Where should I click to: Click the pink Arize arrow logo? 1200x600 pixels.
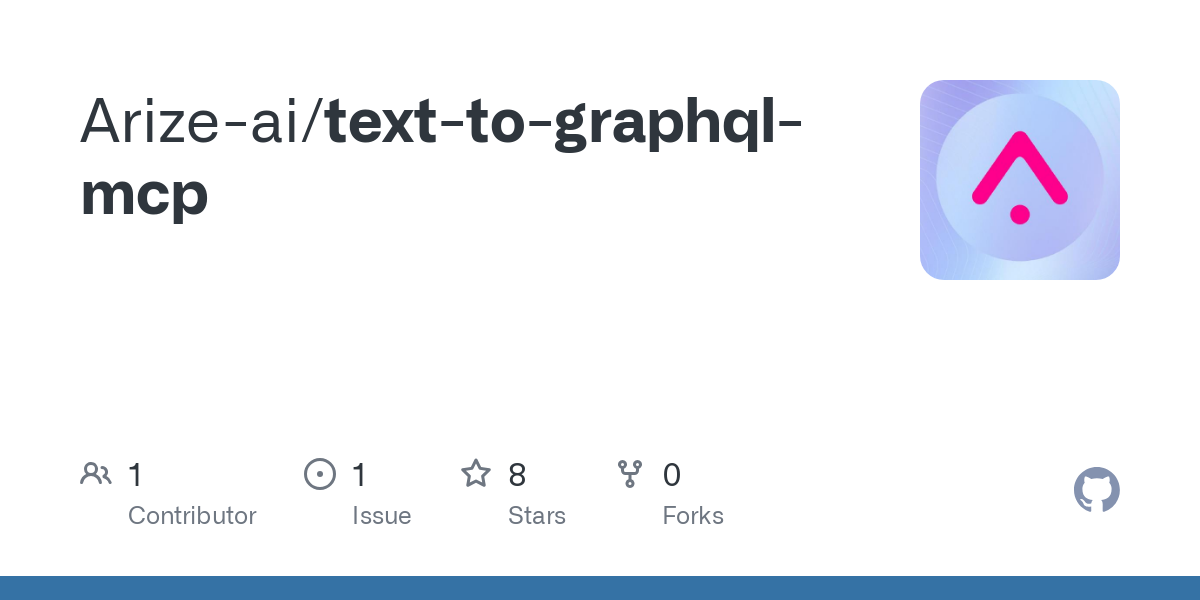(1020, 168)
